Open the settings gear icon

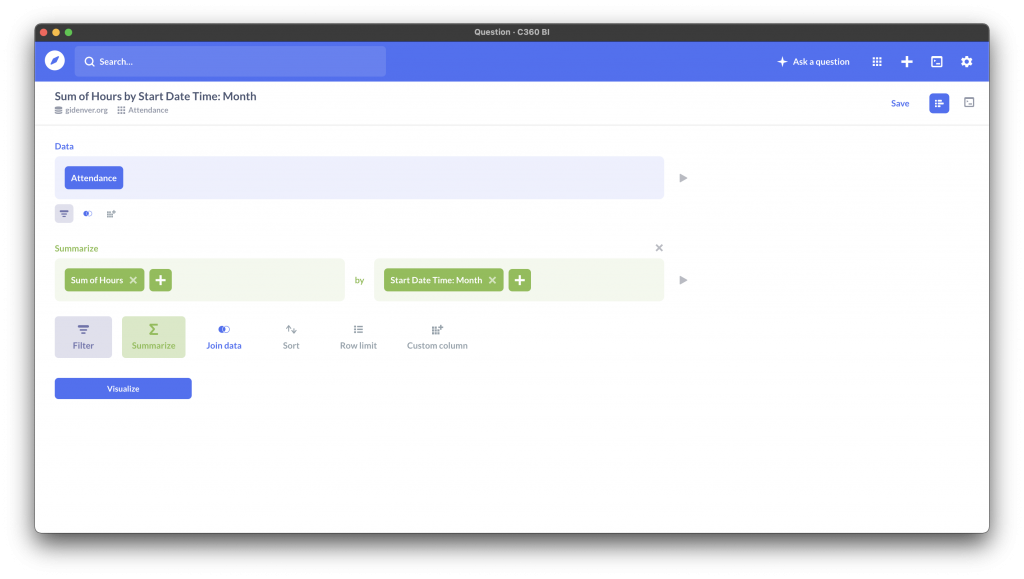pos(967,61)
